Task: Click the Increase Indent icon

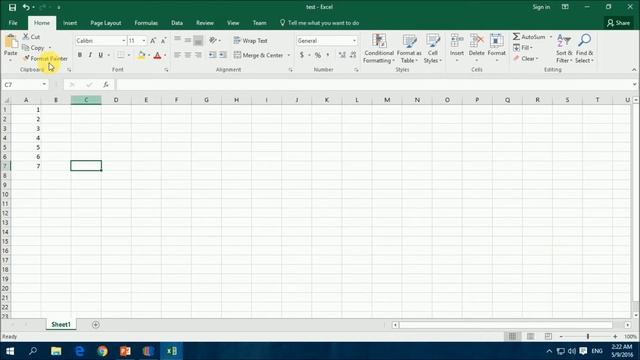Action: coord(223,55)
